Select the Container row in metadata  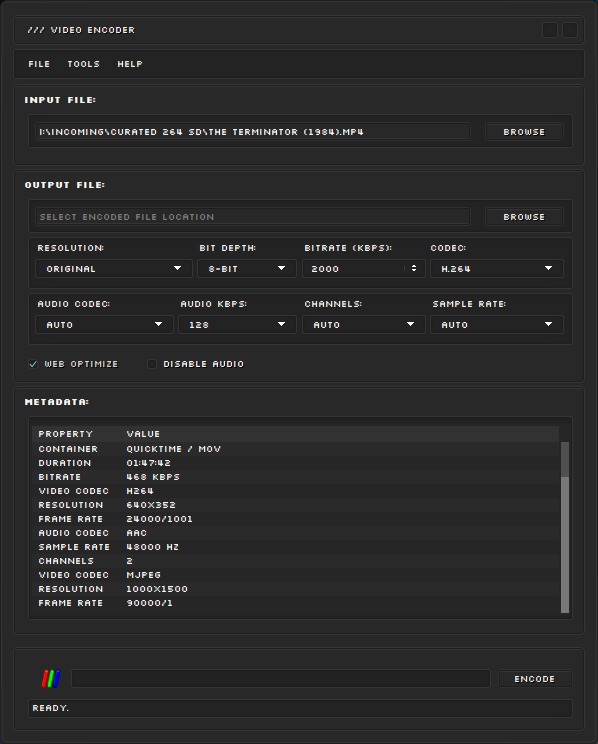tap(296, 449)
